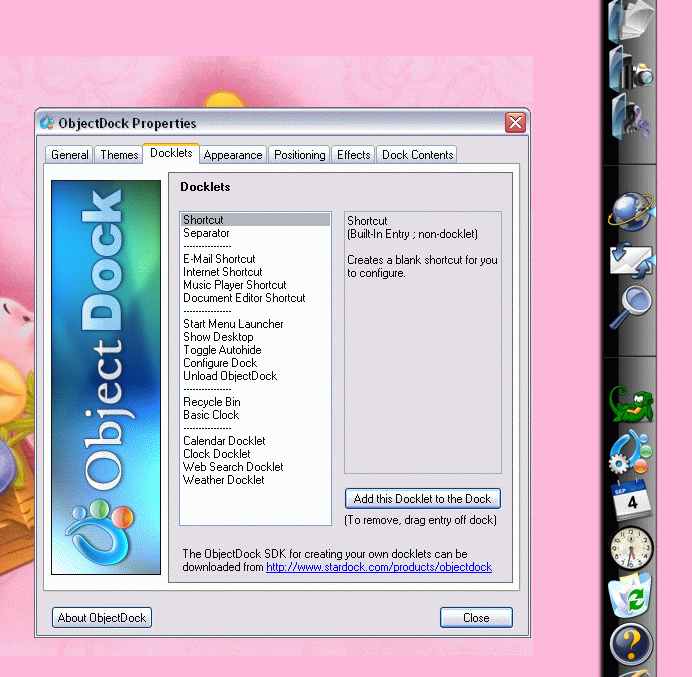Click the magnifying glass search dock icon
The height and width of the screenshot is (677, 692).
point(631,307)
